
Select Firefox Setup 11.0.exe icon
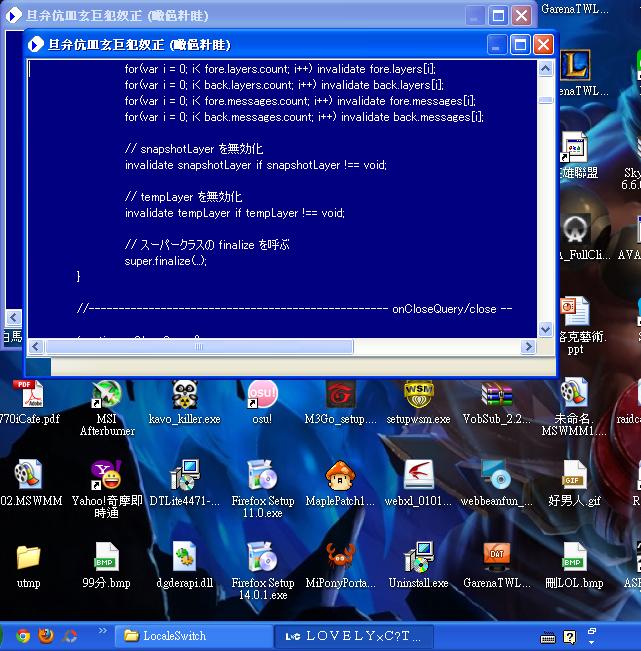pos(262,475)
